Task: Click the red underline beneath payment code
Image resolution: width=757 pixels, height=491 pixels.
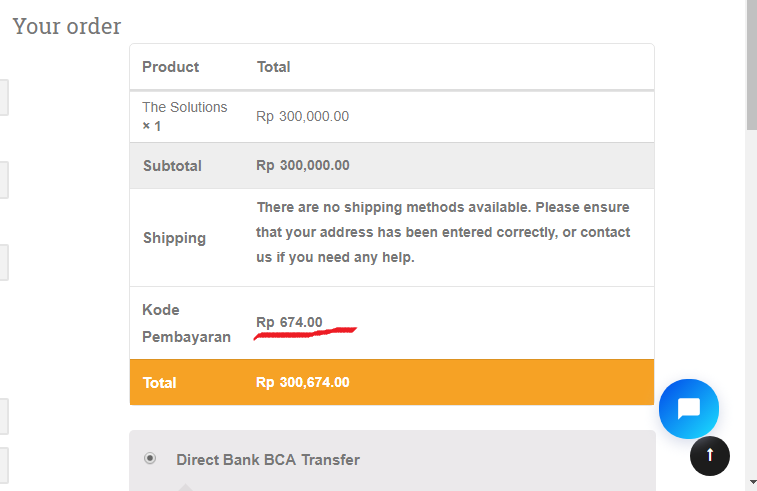Action: tap(305, 332)
